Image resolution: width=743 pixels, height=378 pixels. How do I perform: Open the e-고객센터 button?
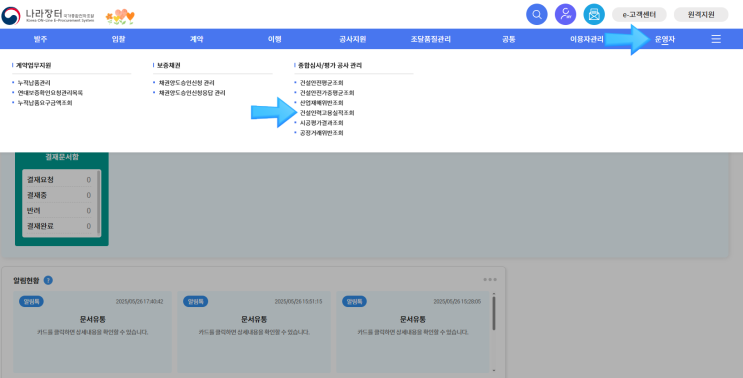pyautogui.click(x=639, y=15)
